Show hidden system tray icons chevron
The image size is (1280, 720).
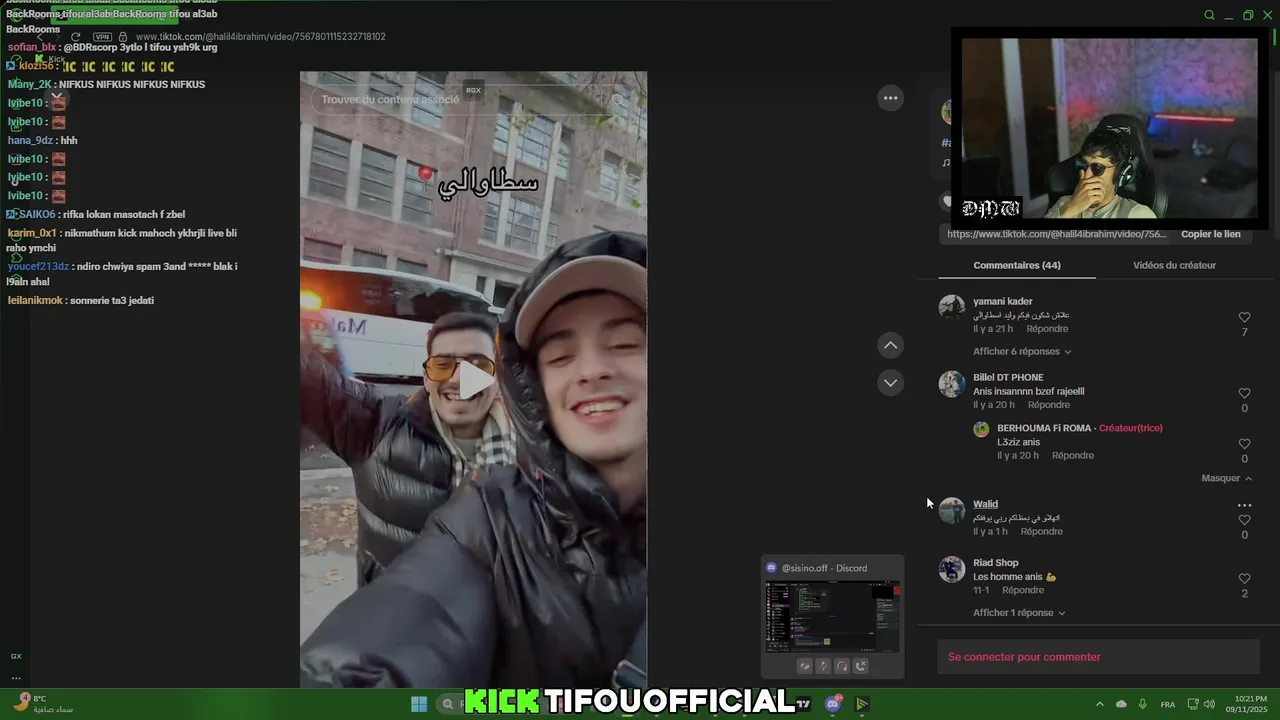(x=1100, y=704)
